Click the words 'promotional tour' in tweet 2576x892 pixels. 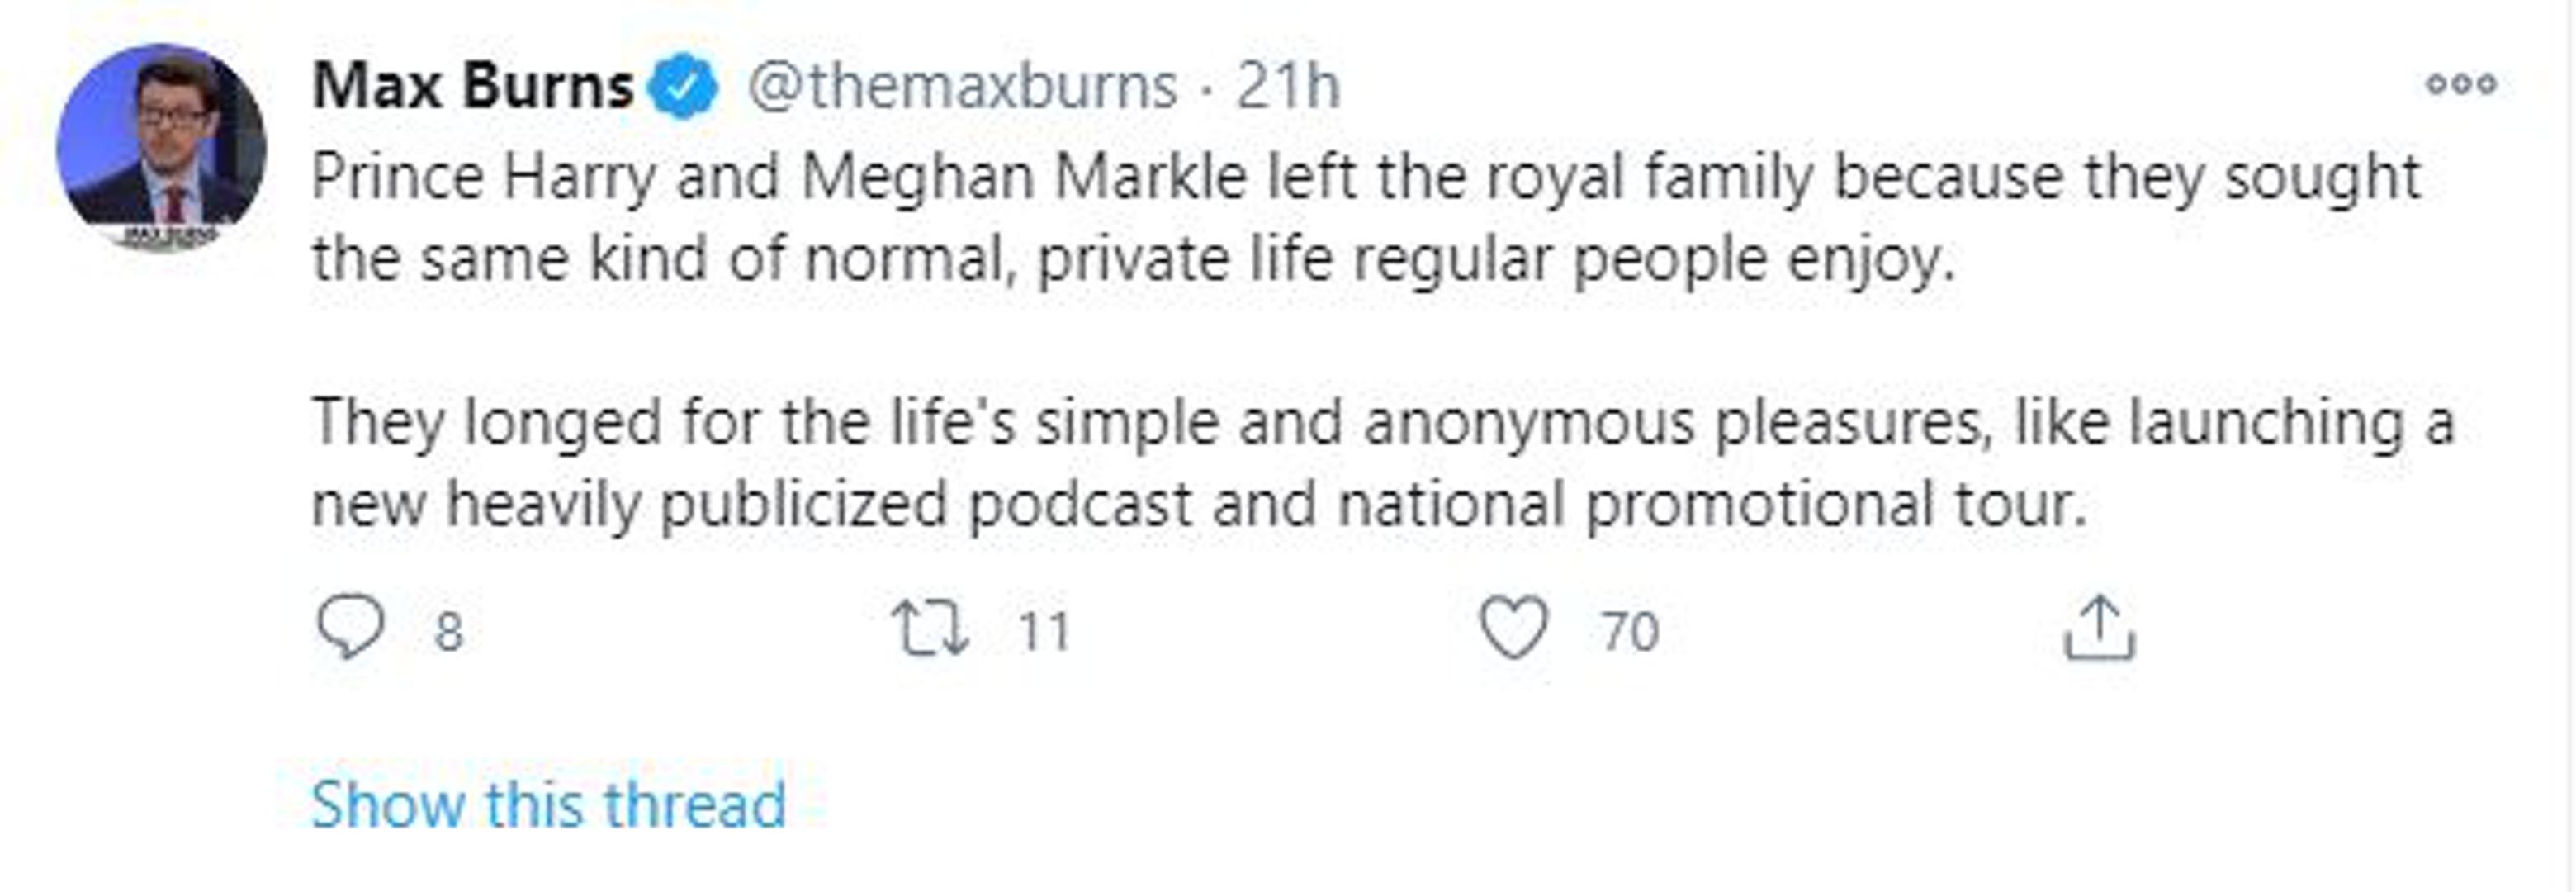(1836, 504)
